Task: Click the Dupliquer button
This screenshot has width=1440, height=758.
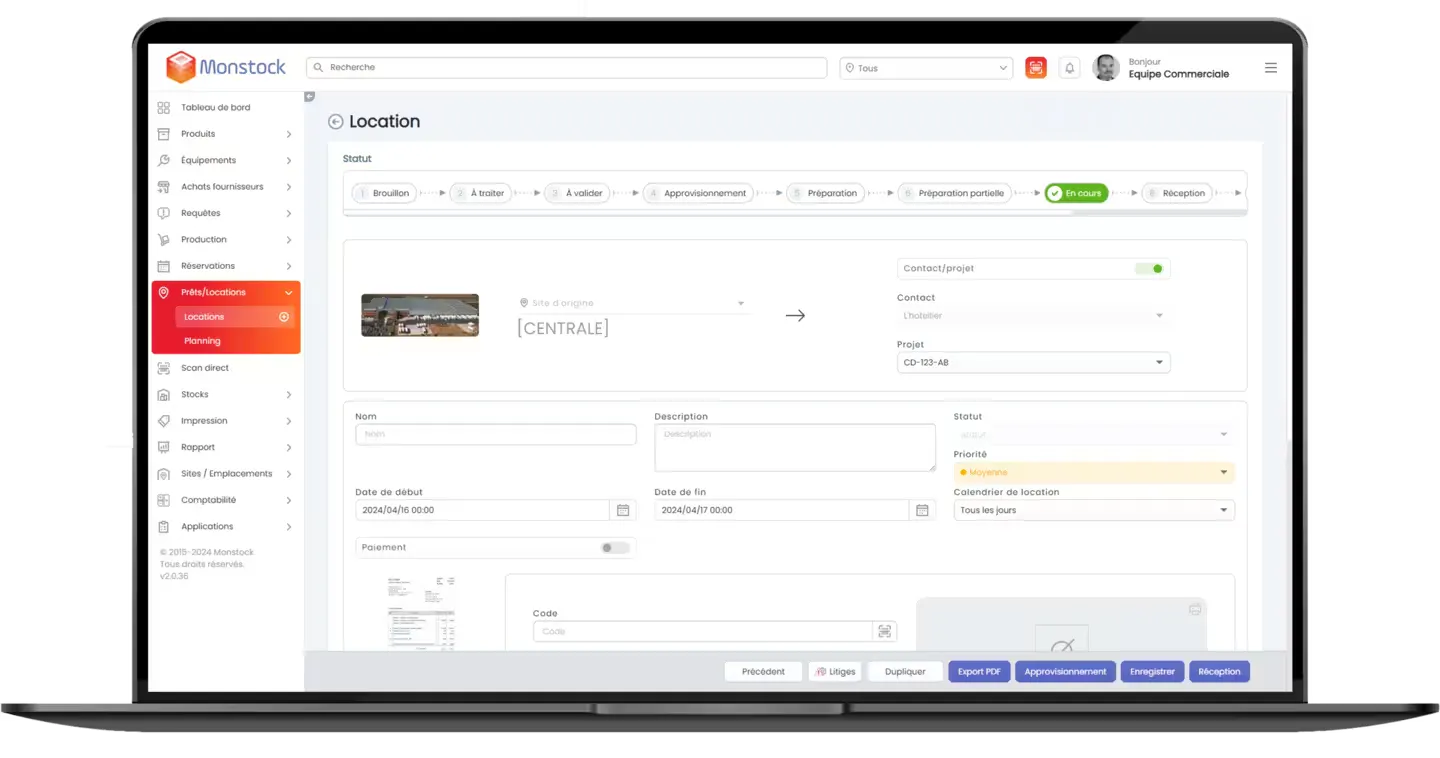Action: 905,672
